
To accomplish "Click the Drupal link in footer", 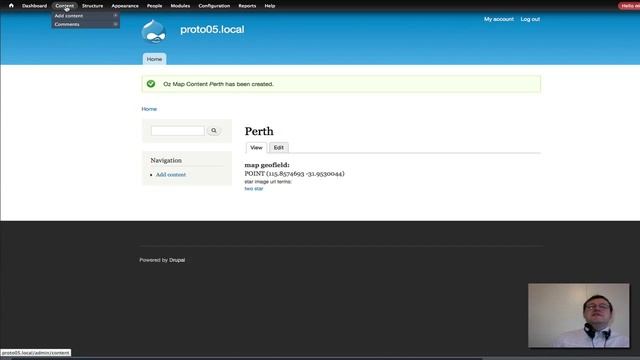I will tap(177, 260).
